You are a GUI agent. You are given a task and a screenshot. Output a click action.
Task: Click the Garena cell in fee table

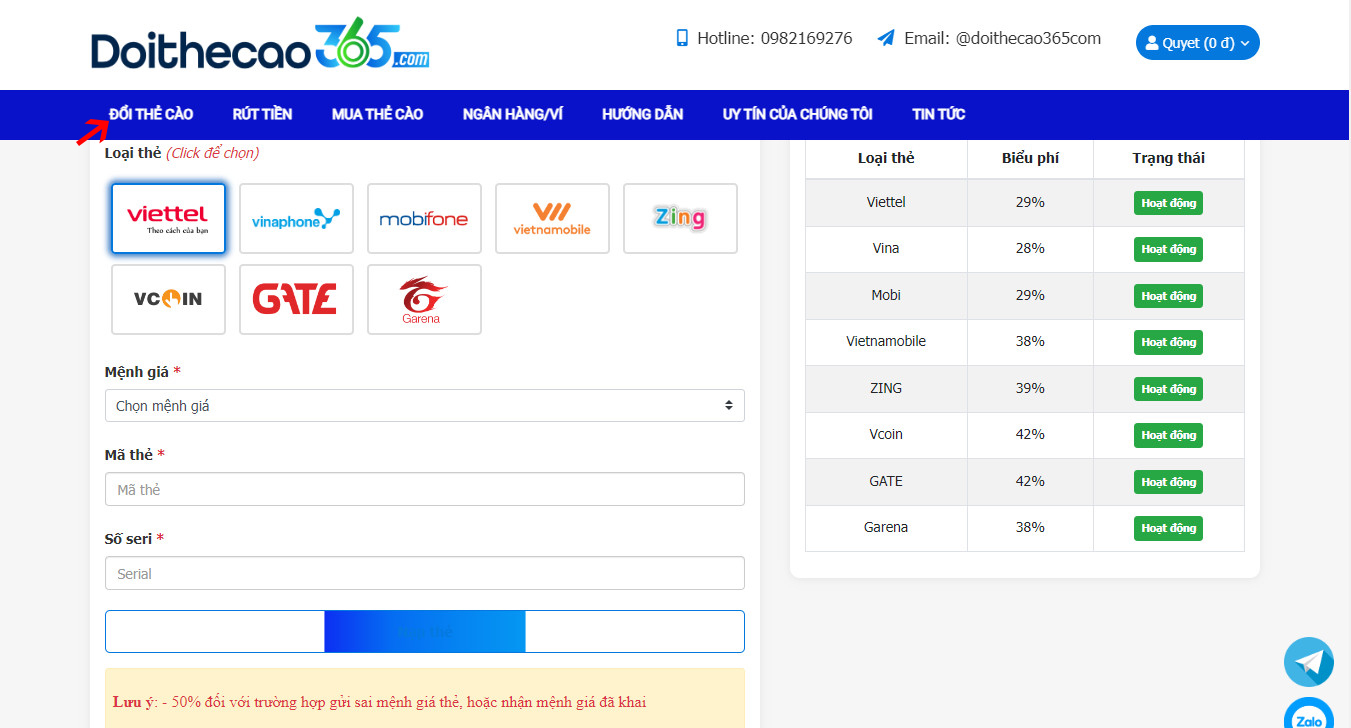[886, 527]
